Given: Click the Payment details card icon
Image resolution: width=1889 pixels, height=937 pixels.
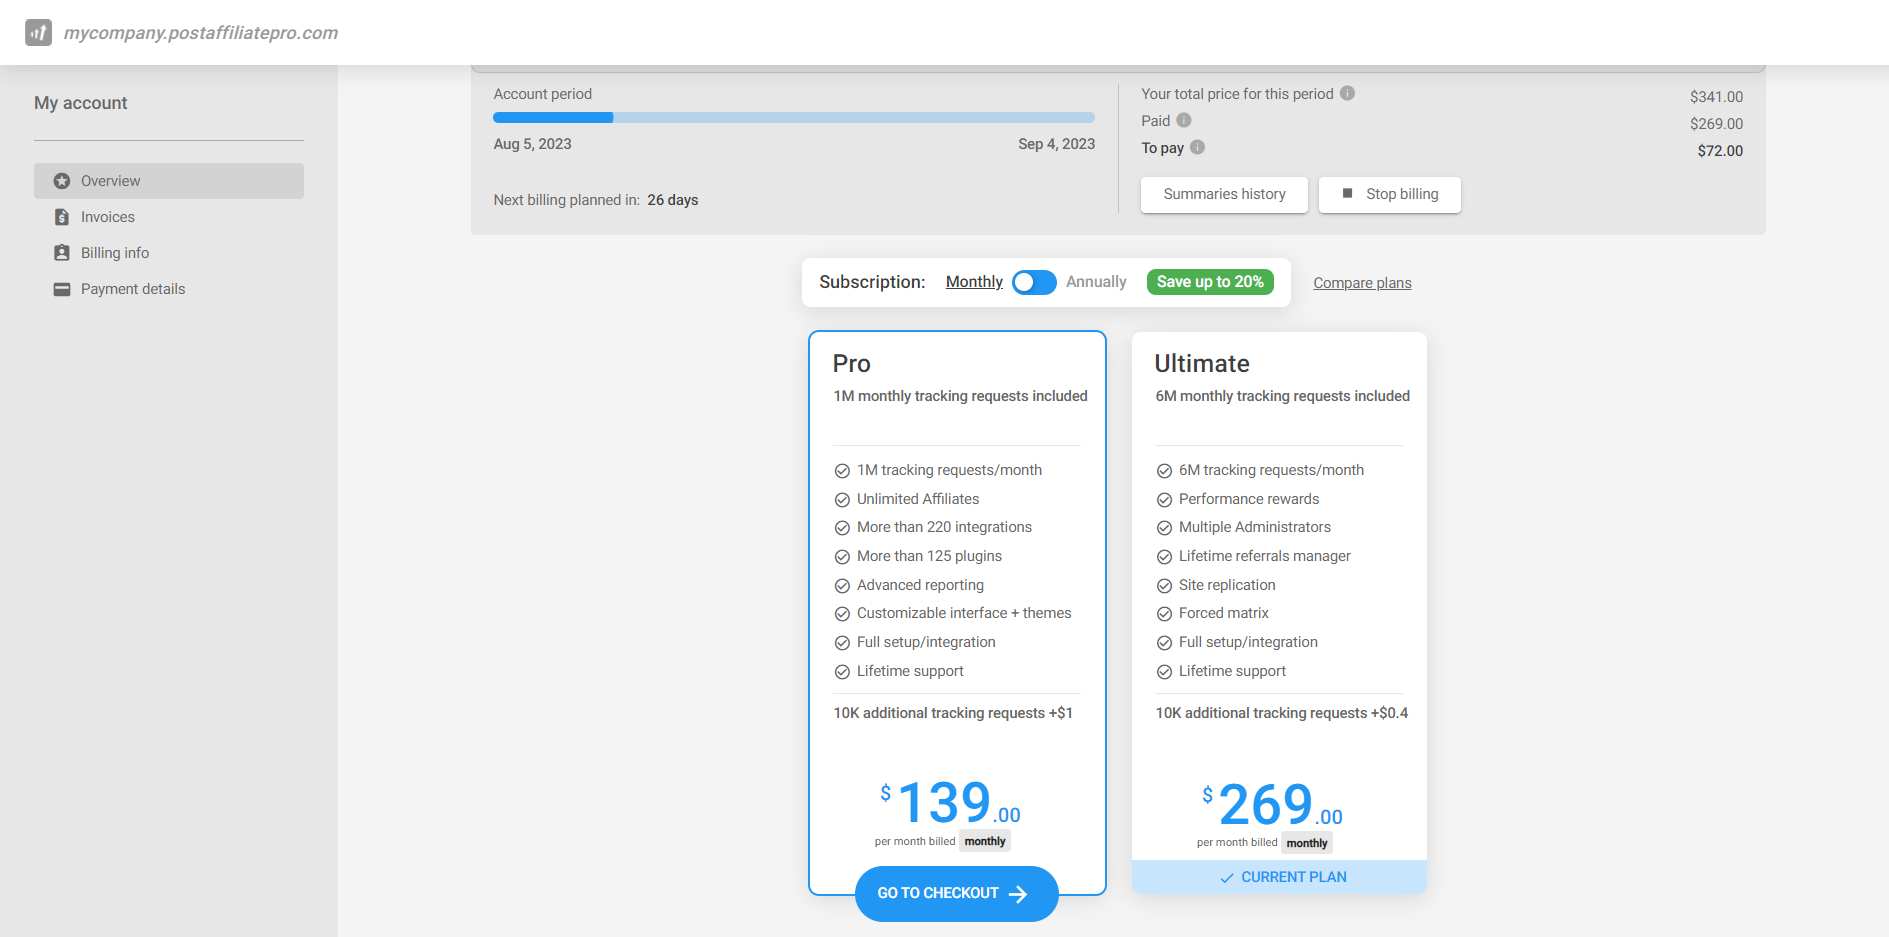Looking at the screenshot, I should coord(62,289).
